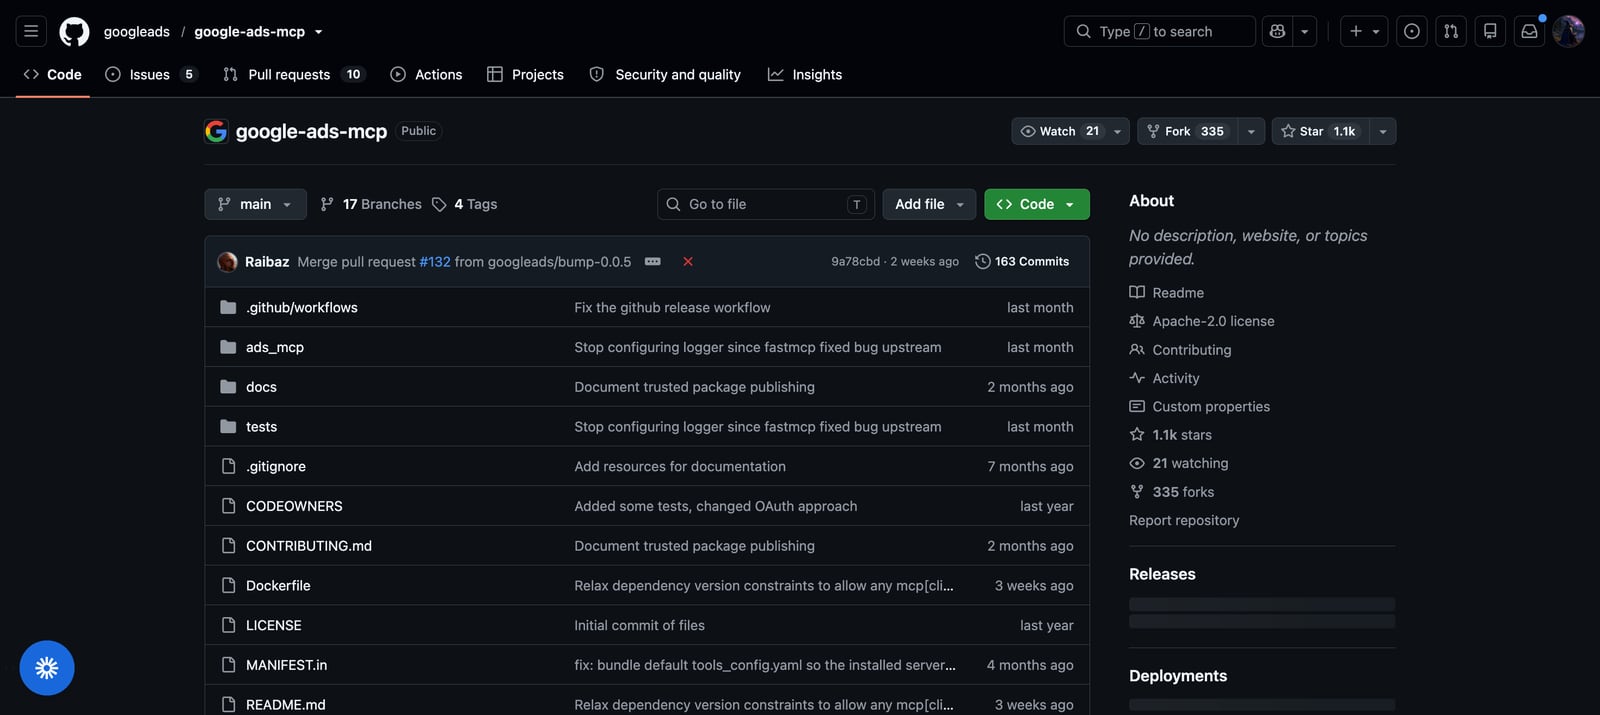This screenshot has height=715, width=1600.
Task: Open 'Add resources for documentation' commit message
Action: point(680,466)
